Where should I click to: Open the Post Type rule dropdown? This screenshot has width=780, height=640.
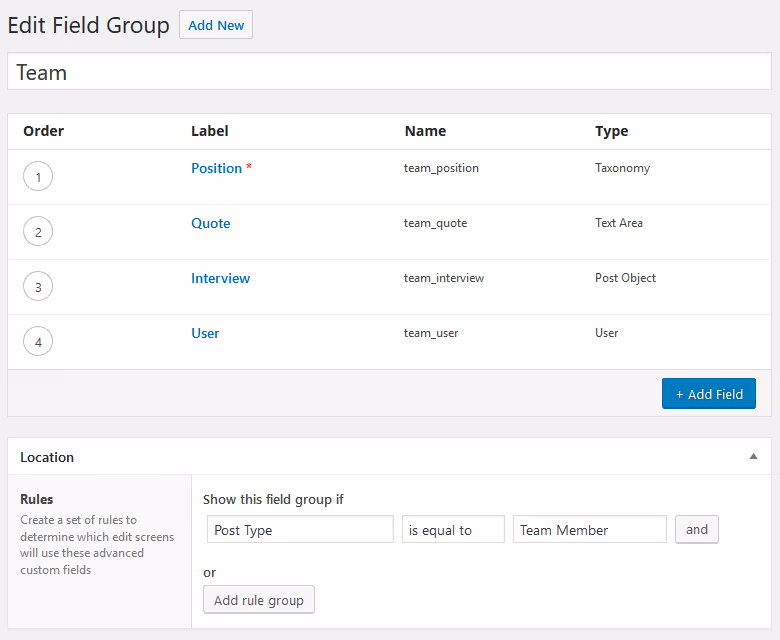[300, 530]
